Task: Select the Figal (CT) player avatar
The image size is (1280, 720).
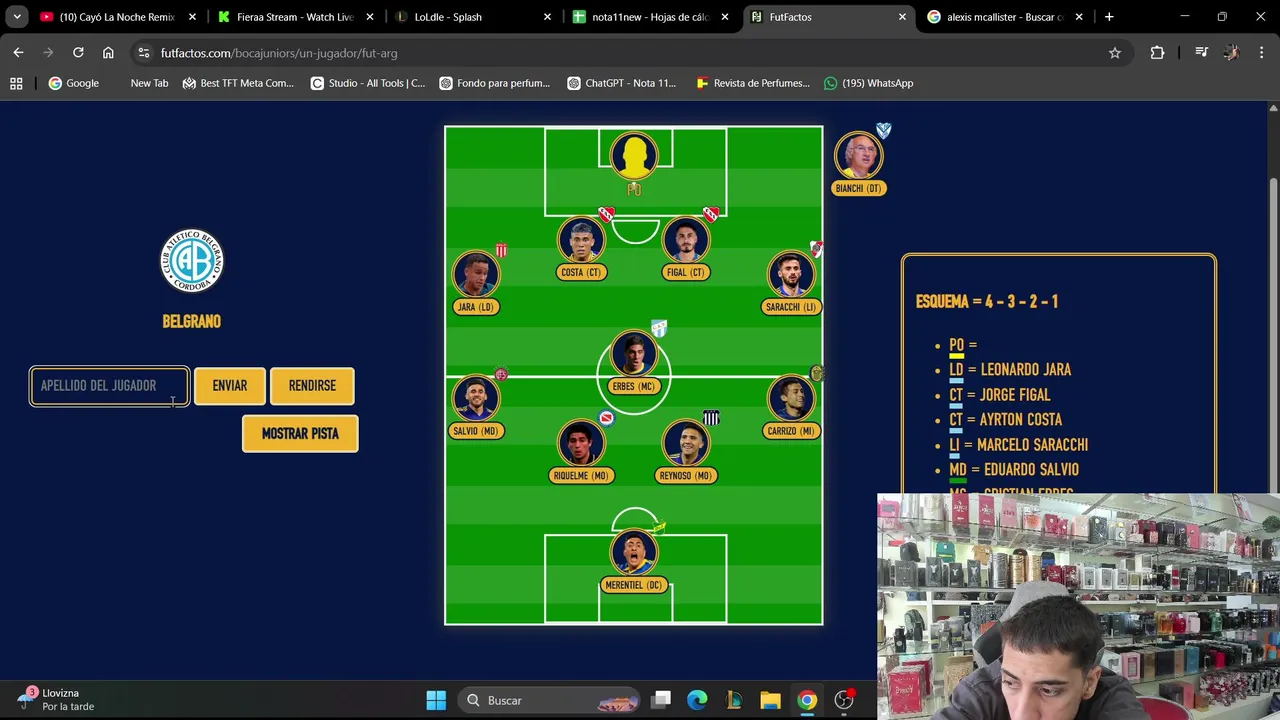Action: 686,241
